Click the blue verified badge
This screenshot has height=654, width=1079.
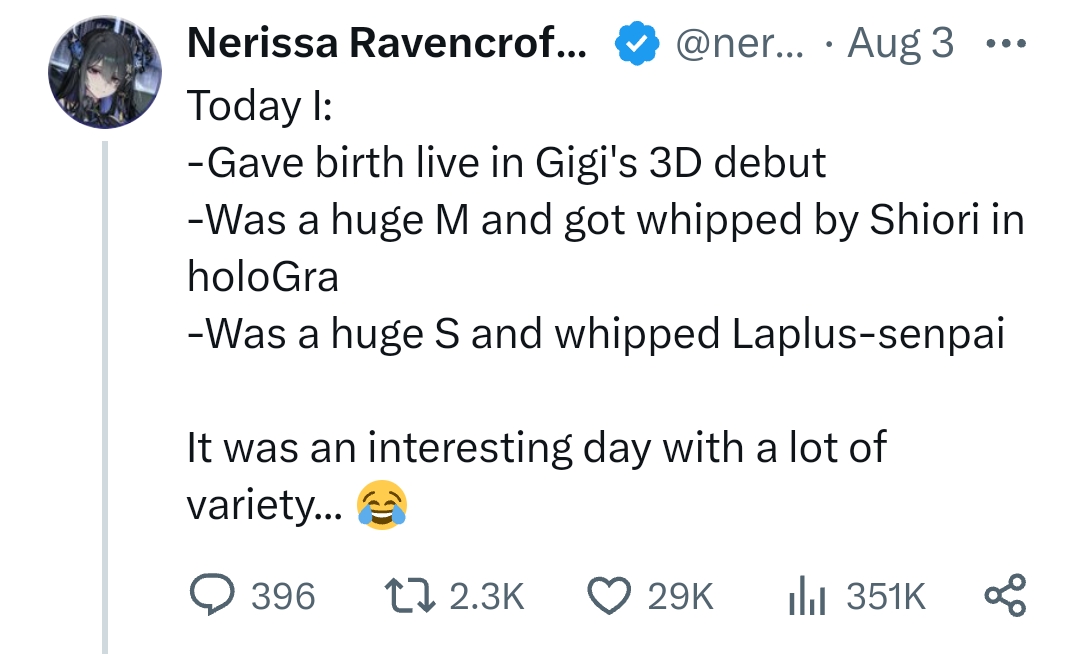tap(634, 45)
